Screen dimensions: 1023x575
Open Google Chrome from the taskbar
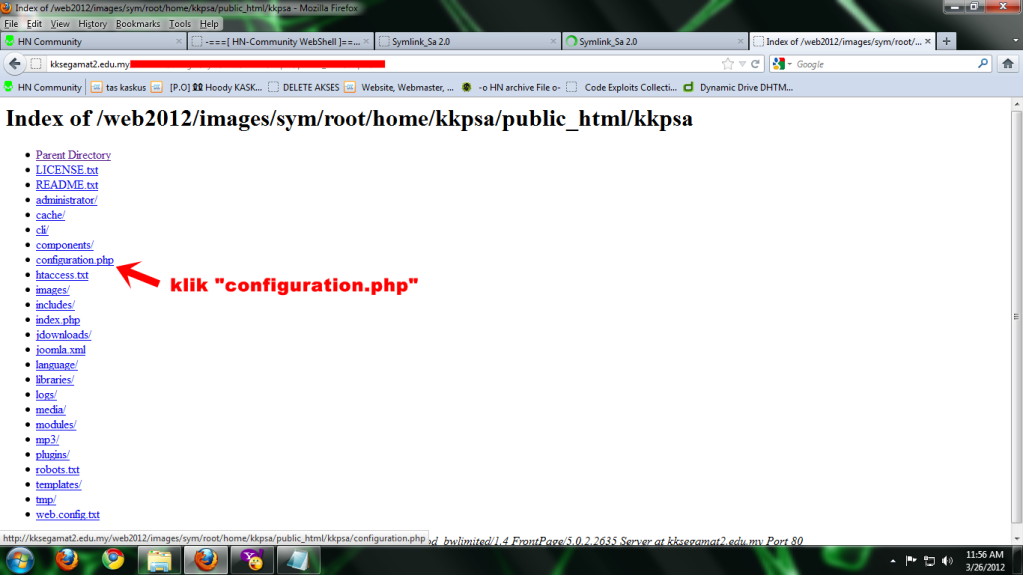click(x=113, y=559)
